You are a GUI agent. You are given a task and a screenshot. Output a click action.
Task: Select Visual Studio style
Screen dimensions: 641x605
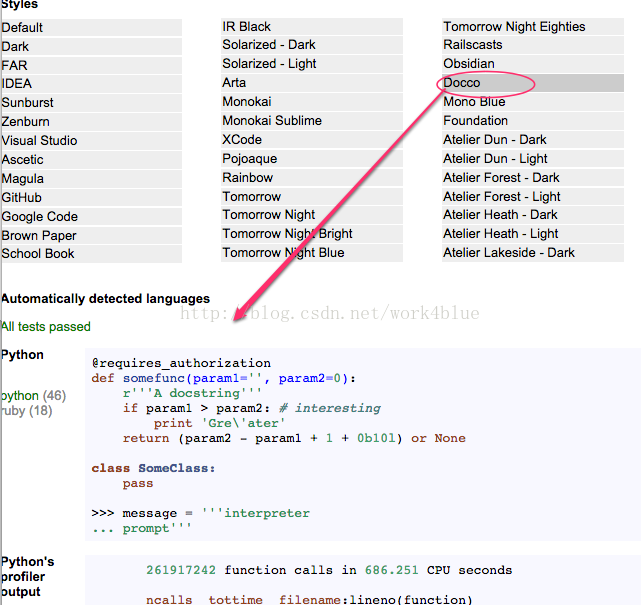[92, 140]
